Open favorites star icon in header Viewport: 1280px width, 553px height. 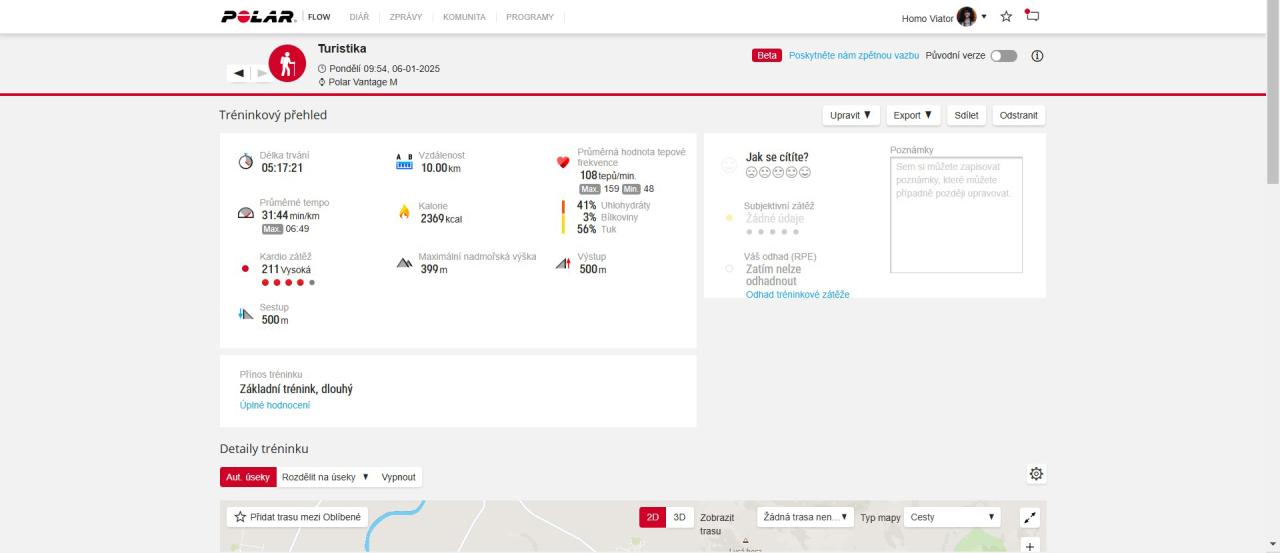1006,17
